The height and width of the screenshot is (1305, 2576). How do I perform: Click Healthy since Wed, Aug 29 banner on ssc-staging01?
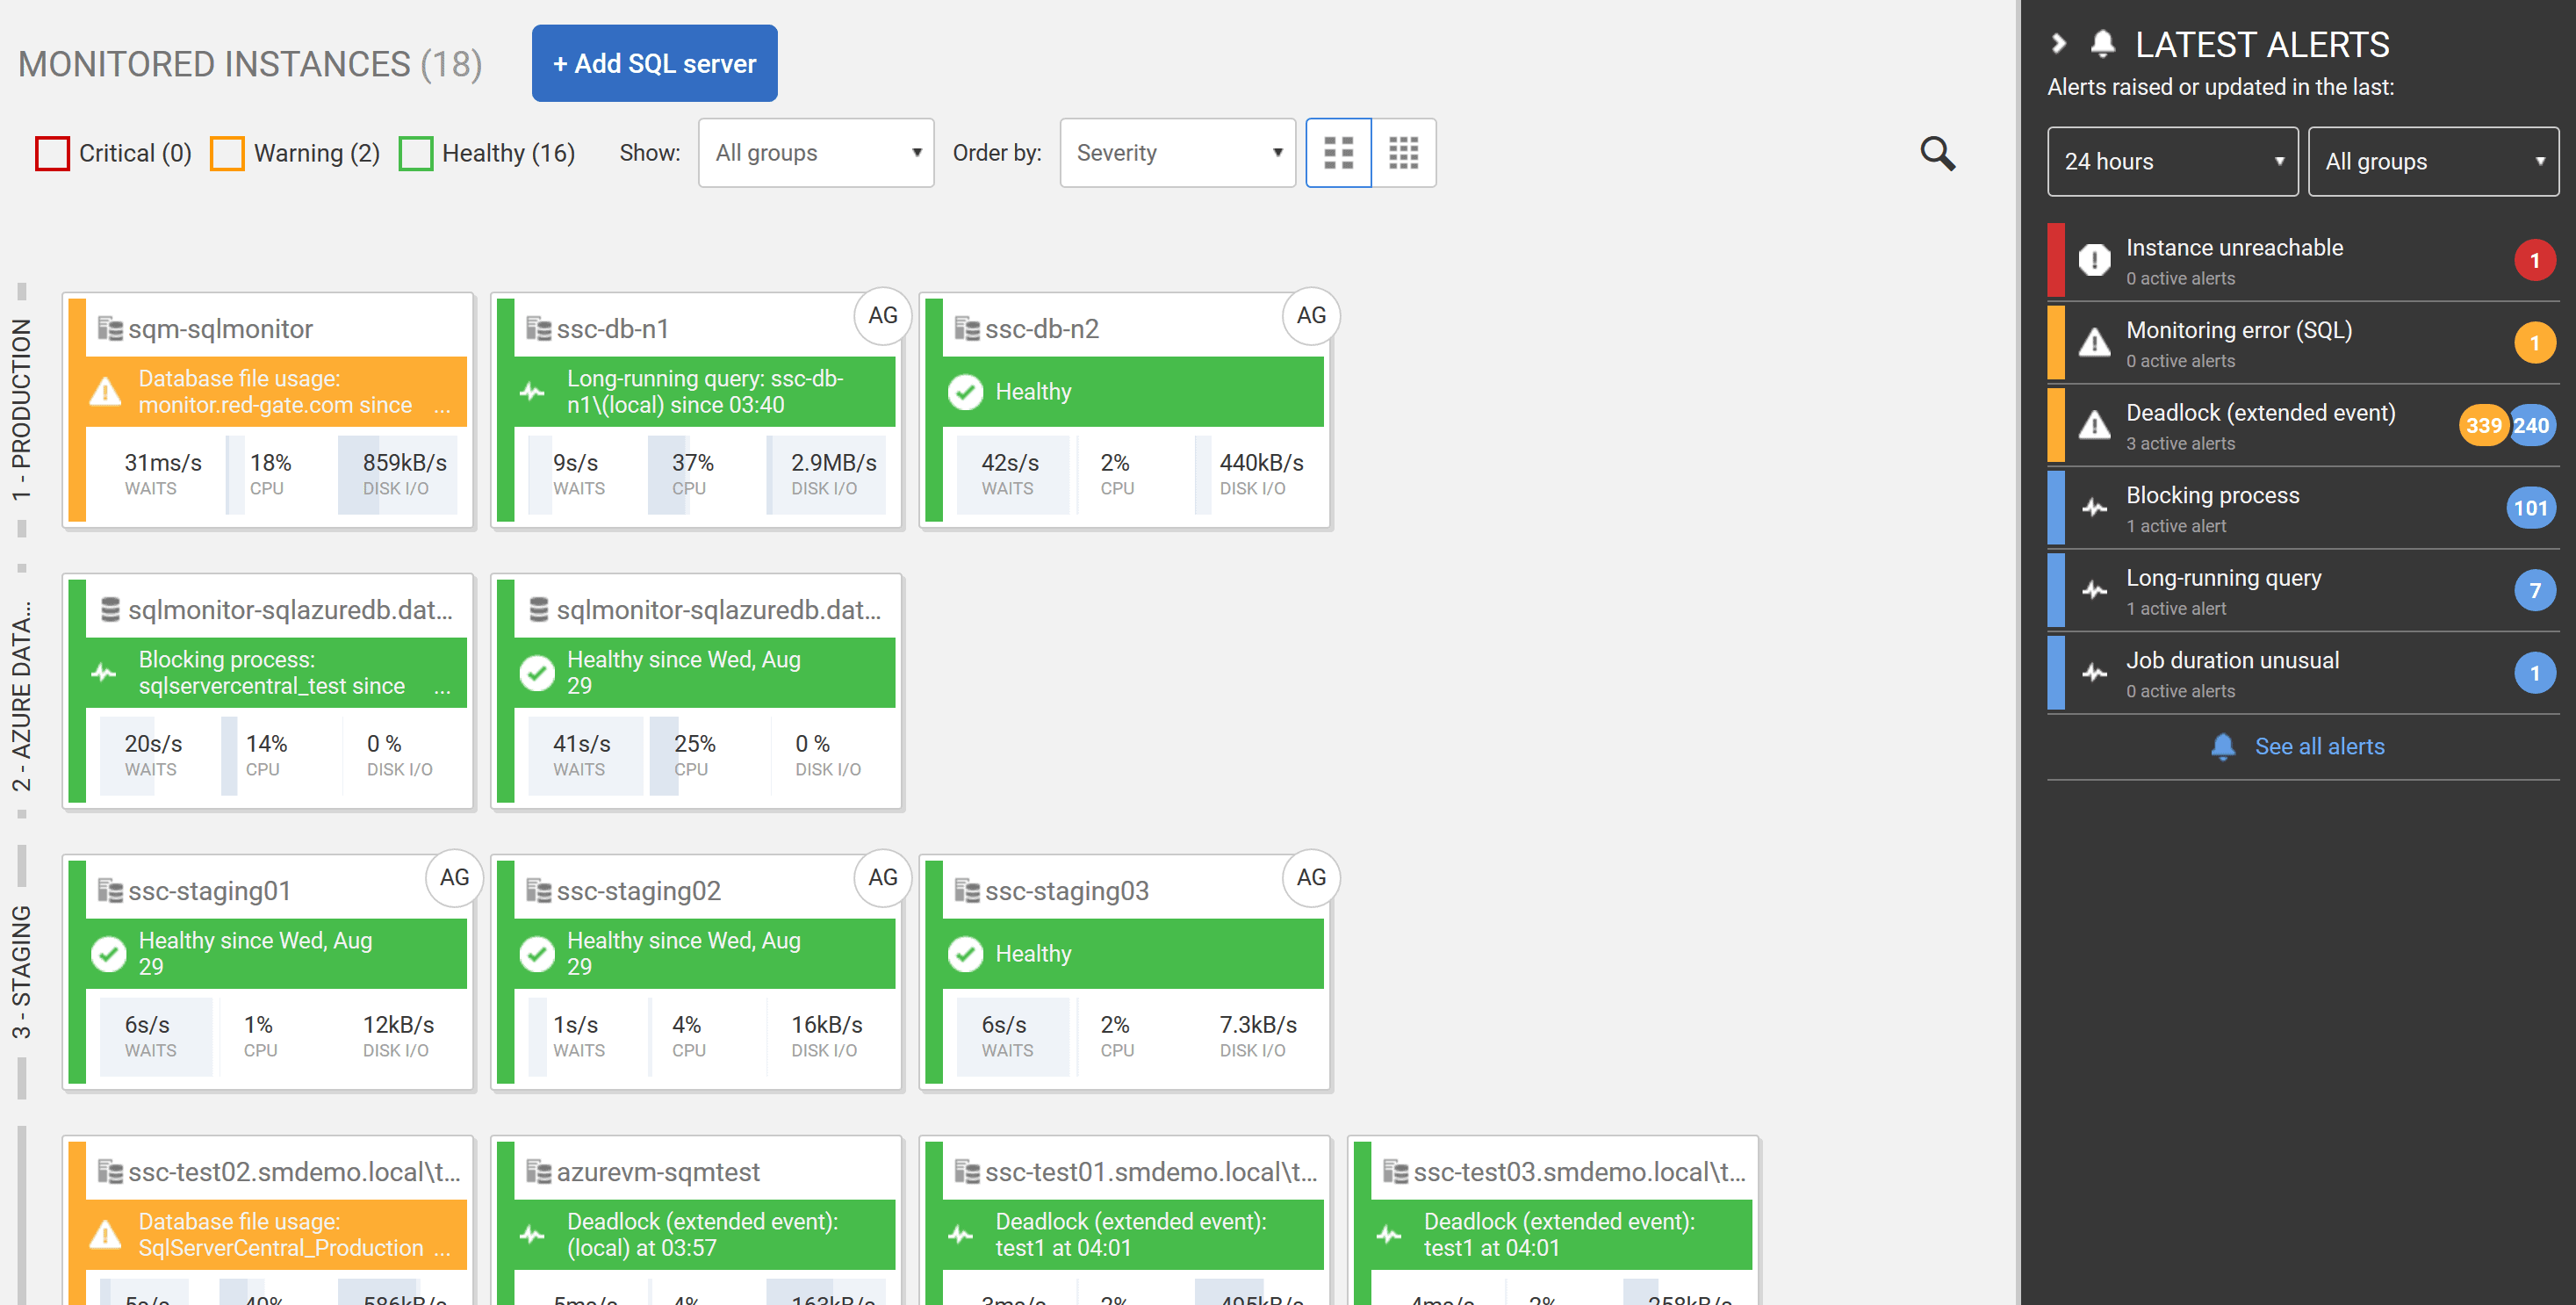point(275,953)
